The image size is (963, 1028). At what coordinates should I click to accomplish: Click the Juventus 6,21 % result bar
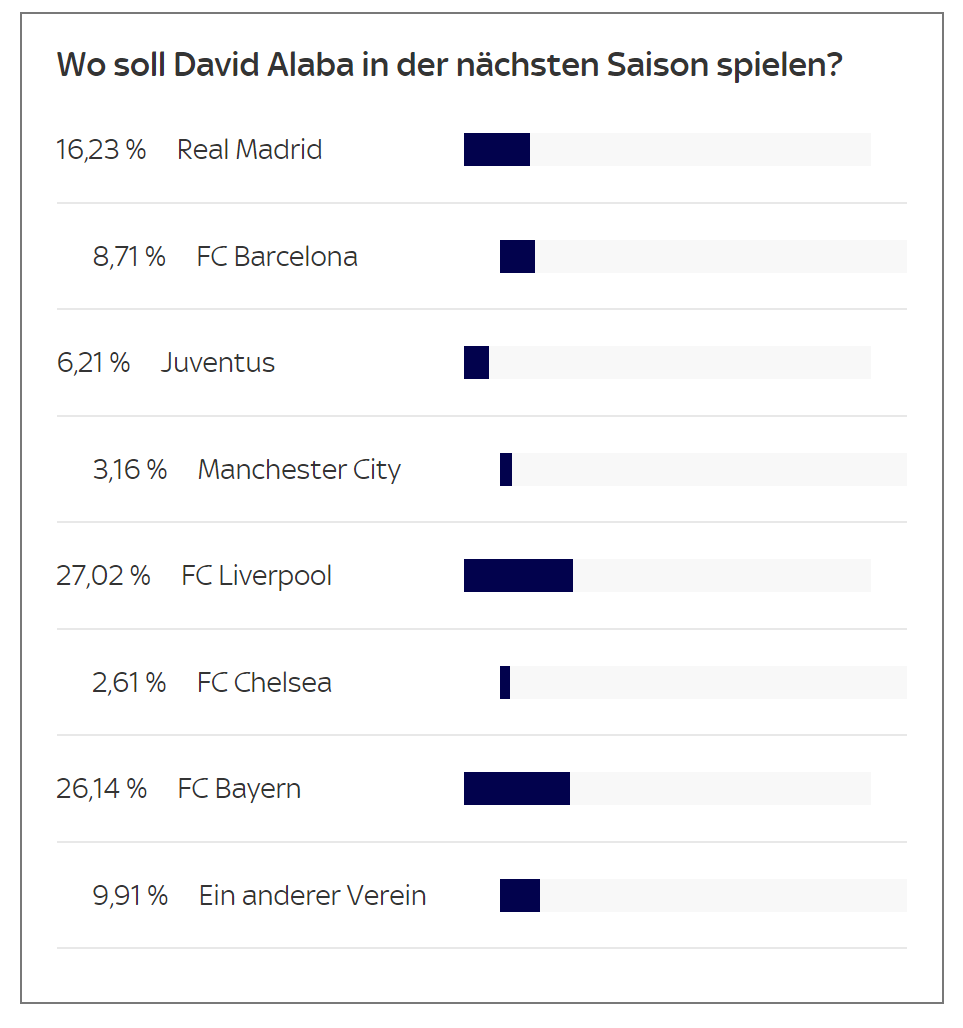(x=667, y=363)
